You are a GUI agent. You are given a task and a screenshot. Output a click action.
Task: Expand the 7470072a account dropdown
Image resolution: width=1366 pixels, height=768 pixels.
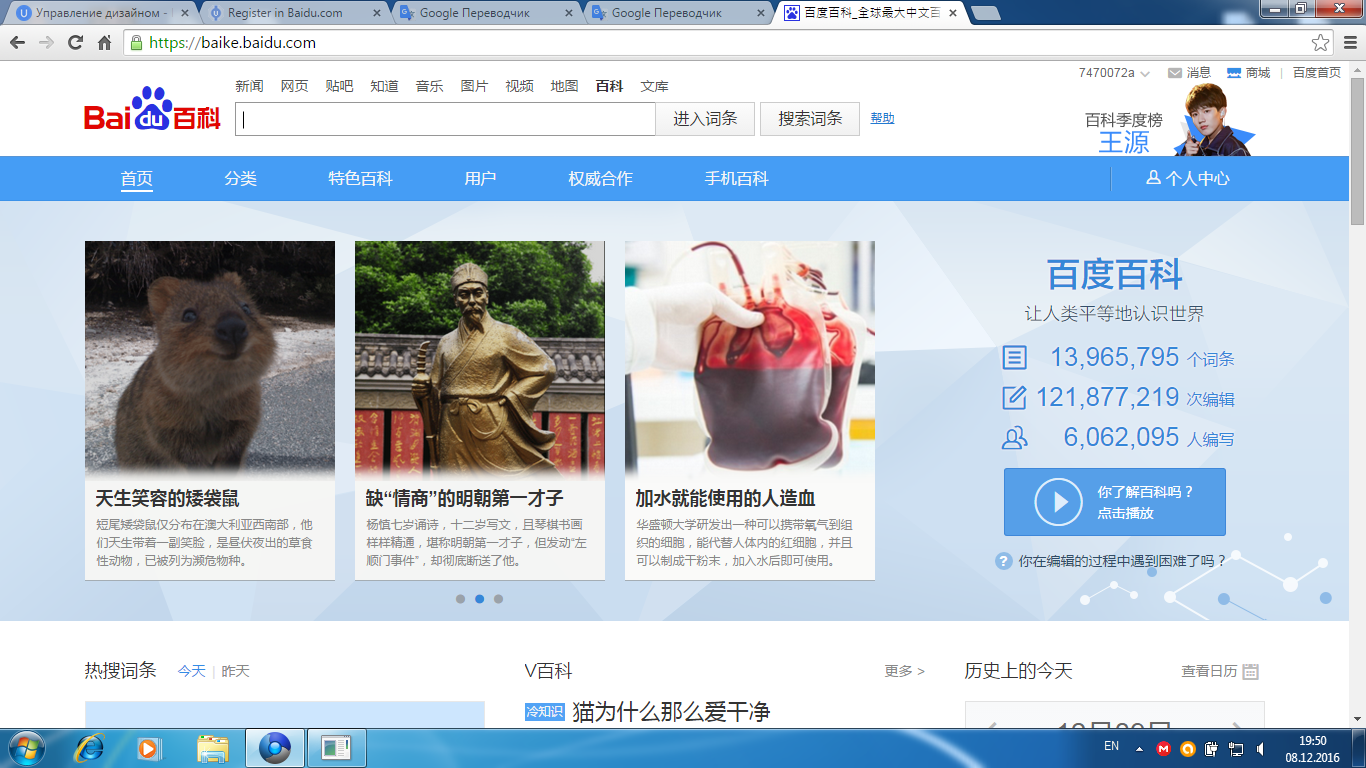point(1145,74)
